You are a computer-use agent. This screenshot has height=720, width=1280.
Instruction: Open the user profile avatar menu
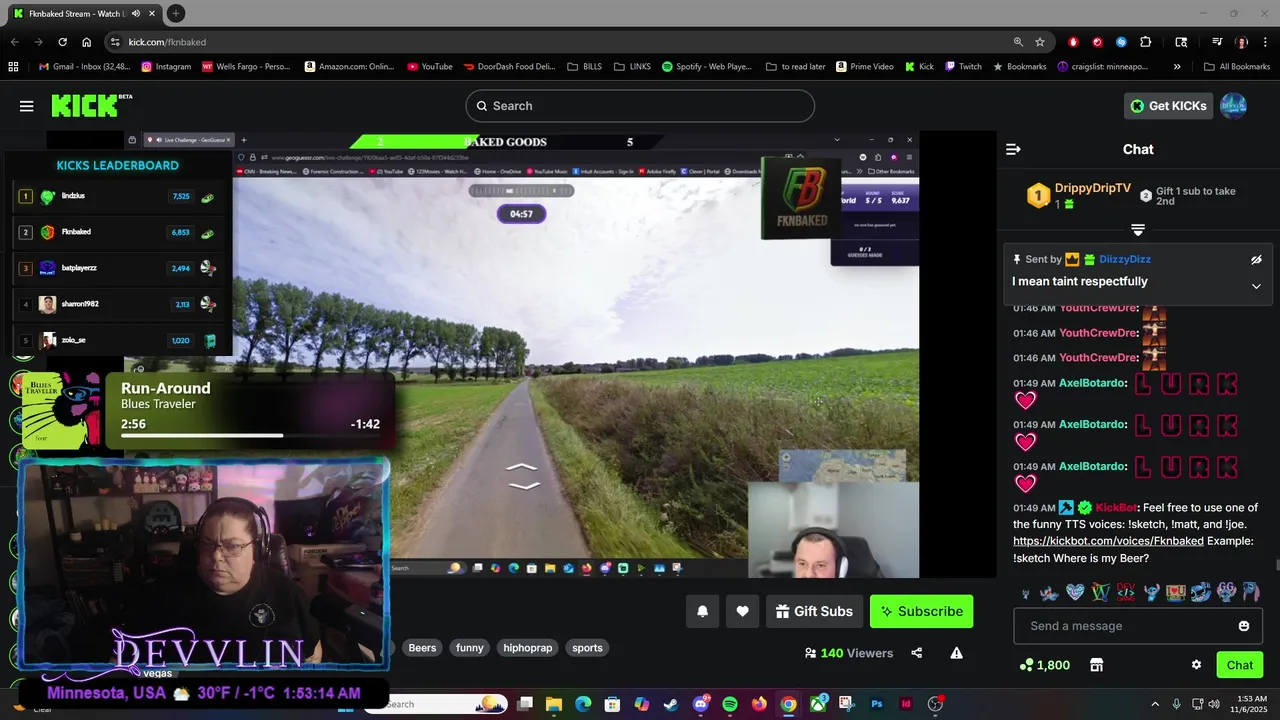(x=1233, y=106)
